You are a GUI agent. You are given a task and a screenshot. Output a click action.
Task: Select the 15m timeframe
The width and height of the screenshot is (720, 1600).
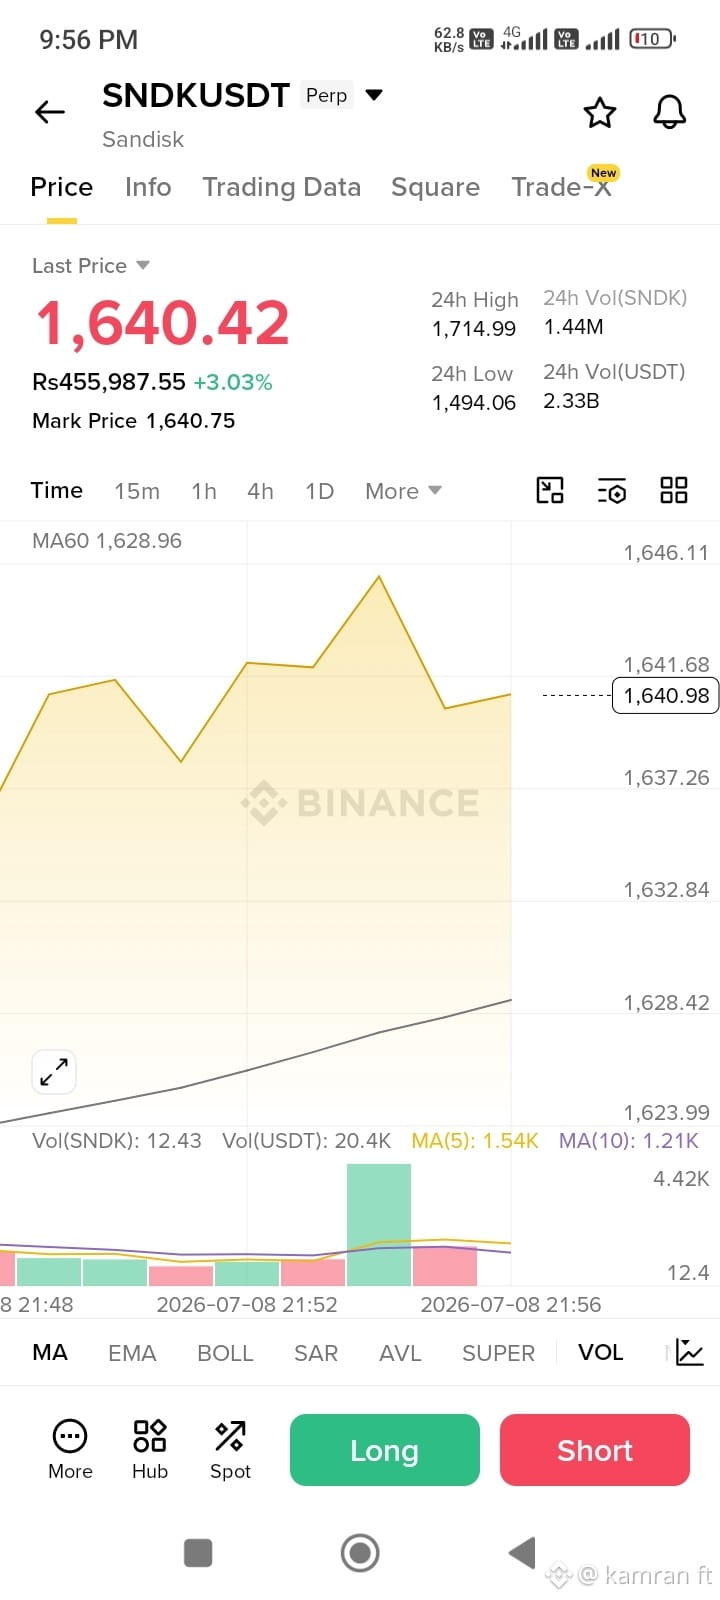coord(137,491)
